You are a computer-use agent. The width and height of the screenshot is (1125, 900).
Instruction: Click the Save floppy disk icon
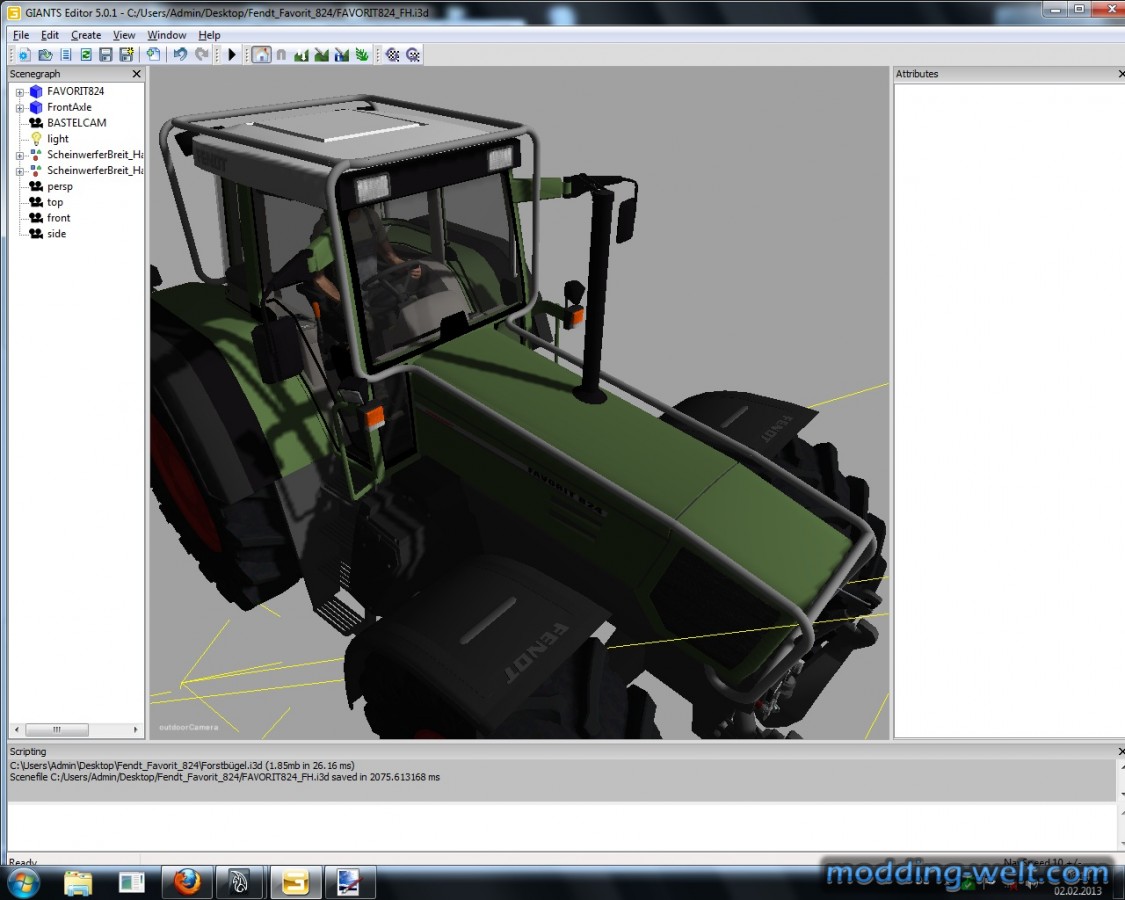(106, 55)
